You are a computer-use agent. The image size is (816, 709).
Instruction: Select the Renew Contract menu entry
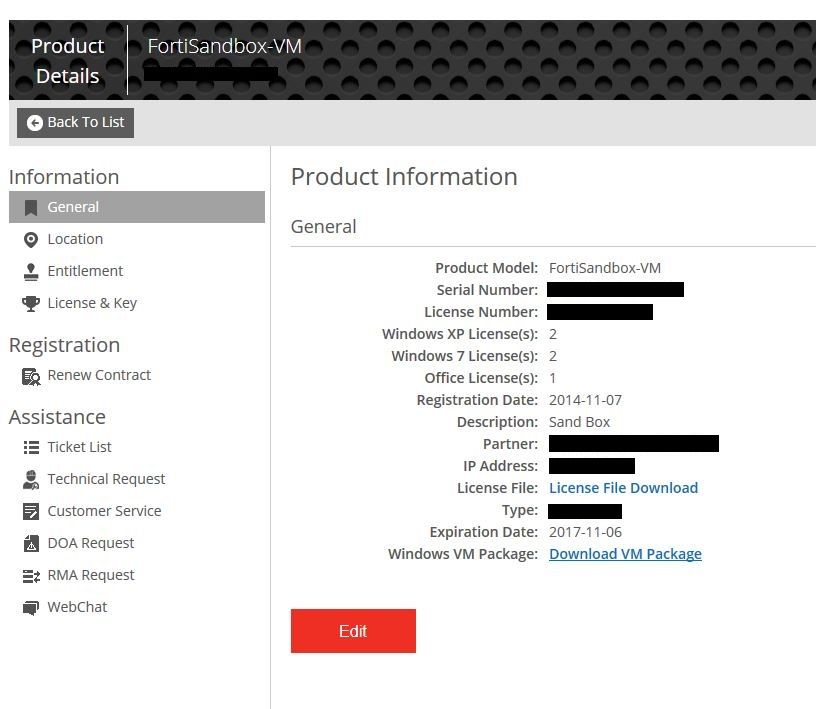[x=99, y=375]
